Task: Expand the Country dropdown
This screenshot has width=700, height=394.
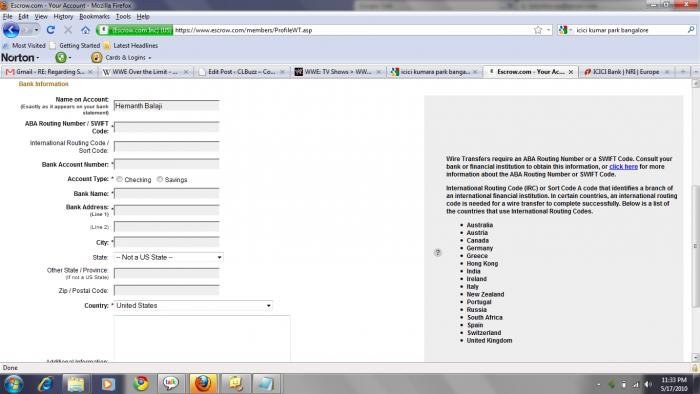Action: point(193,306)
